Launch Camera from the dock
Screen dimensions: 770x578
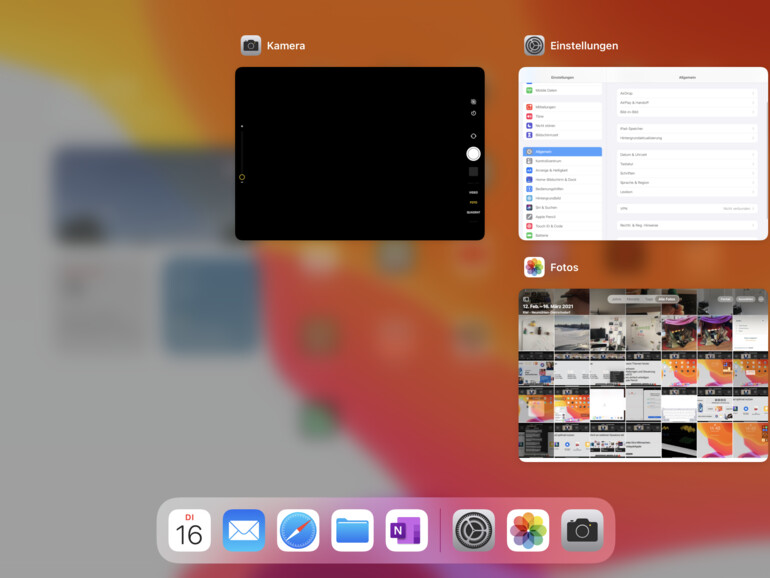tap(582, 530)
